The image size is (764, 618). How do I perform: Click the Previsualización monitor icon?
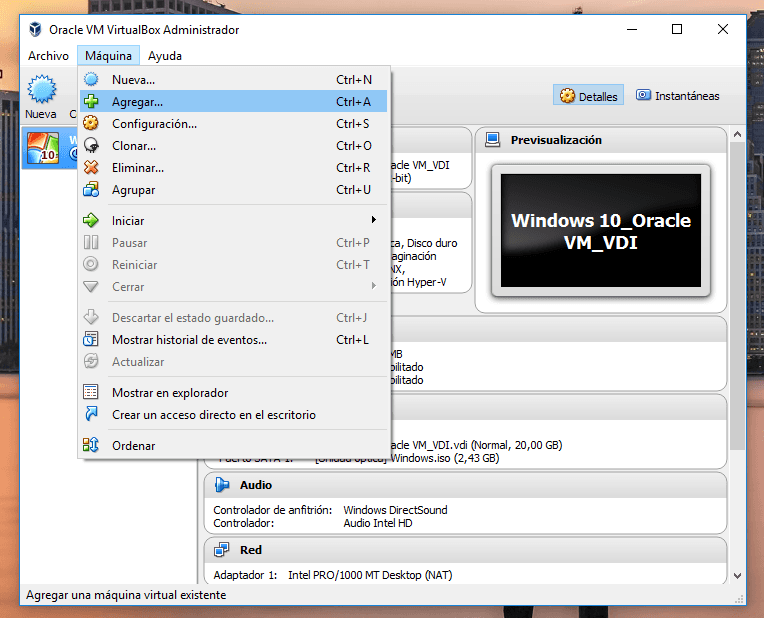click(492, 140)
